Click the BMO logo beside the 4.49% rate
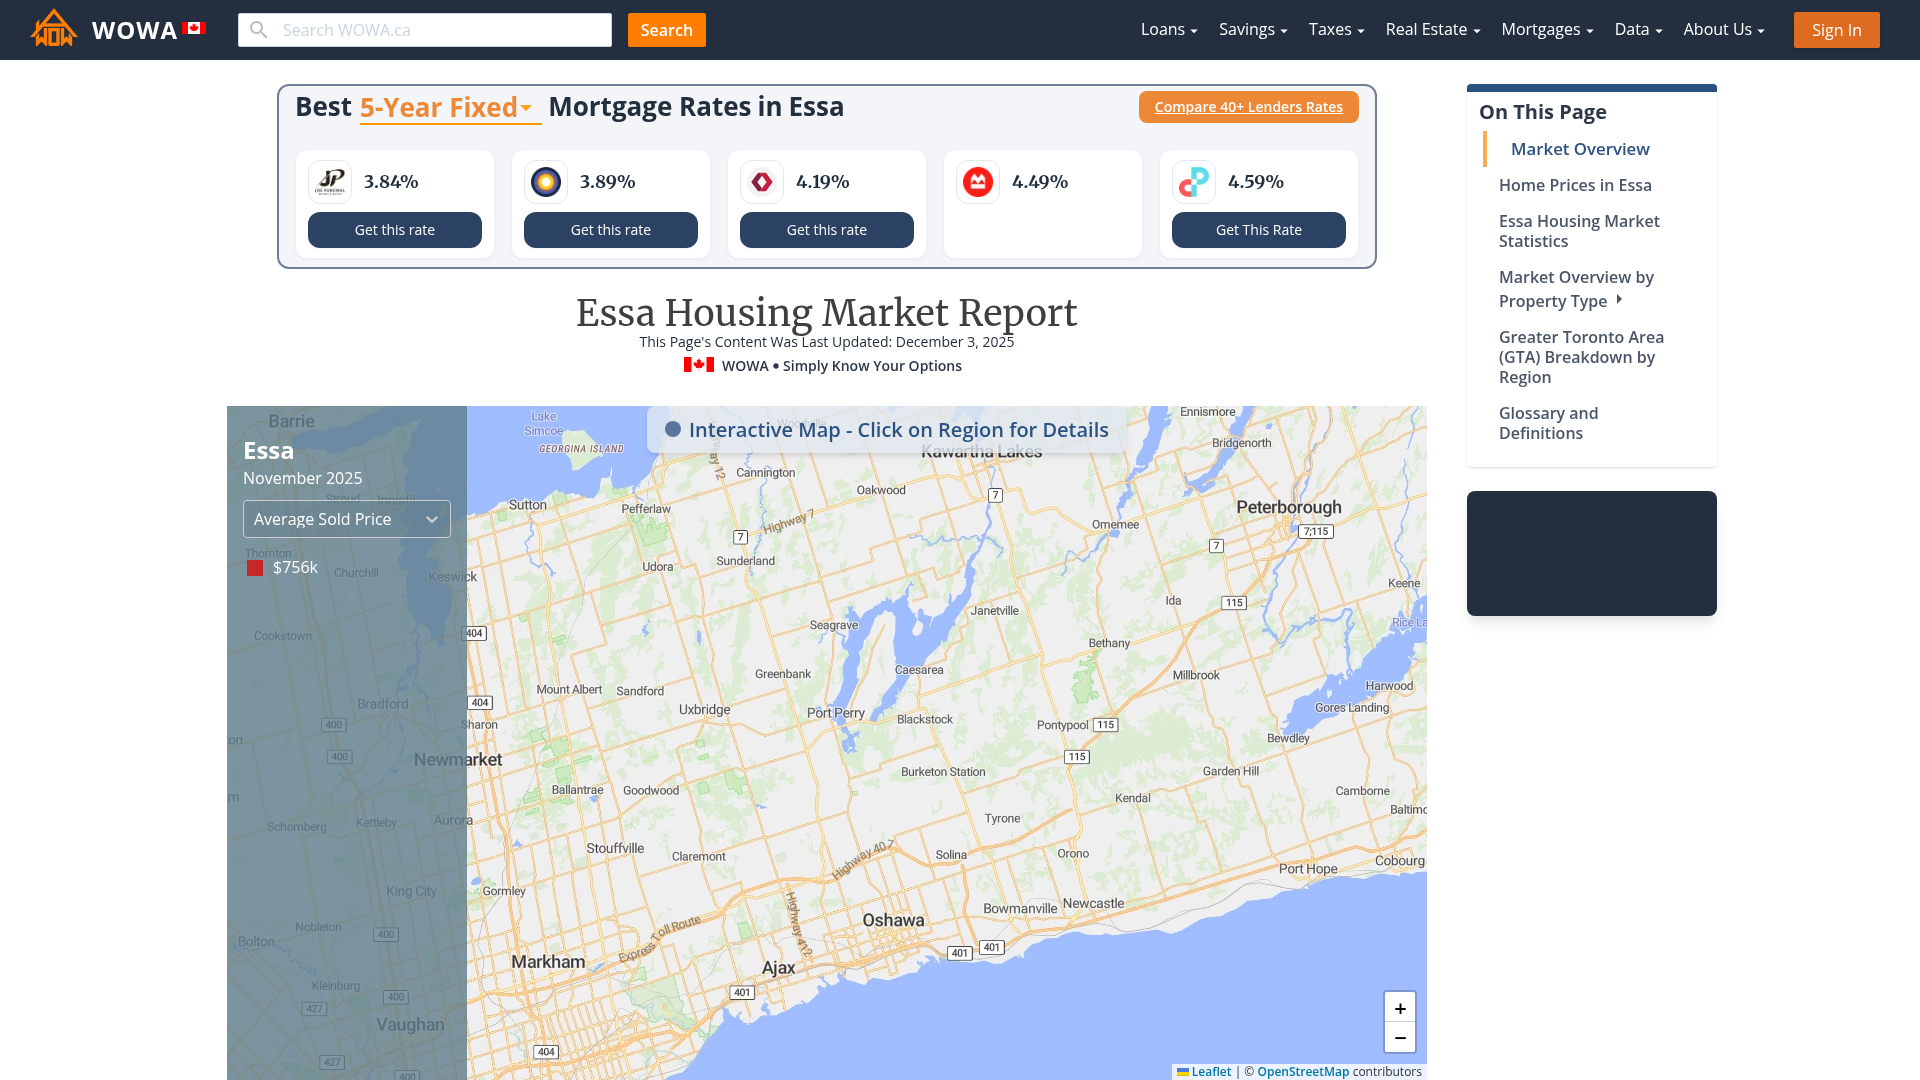Viewport: 1920px width, 1080px height. (x=977, y=181)
